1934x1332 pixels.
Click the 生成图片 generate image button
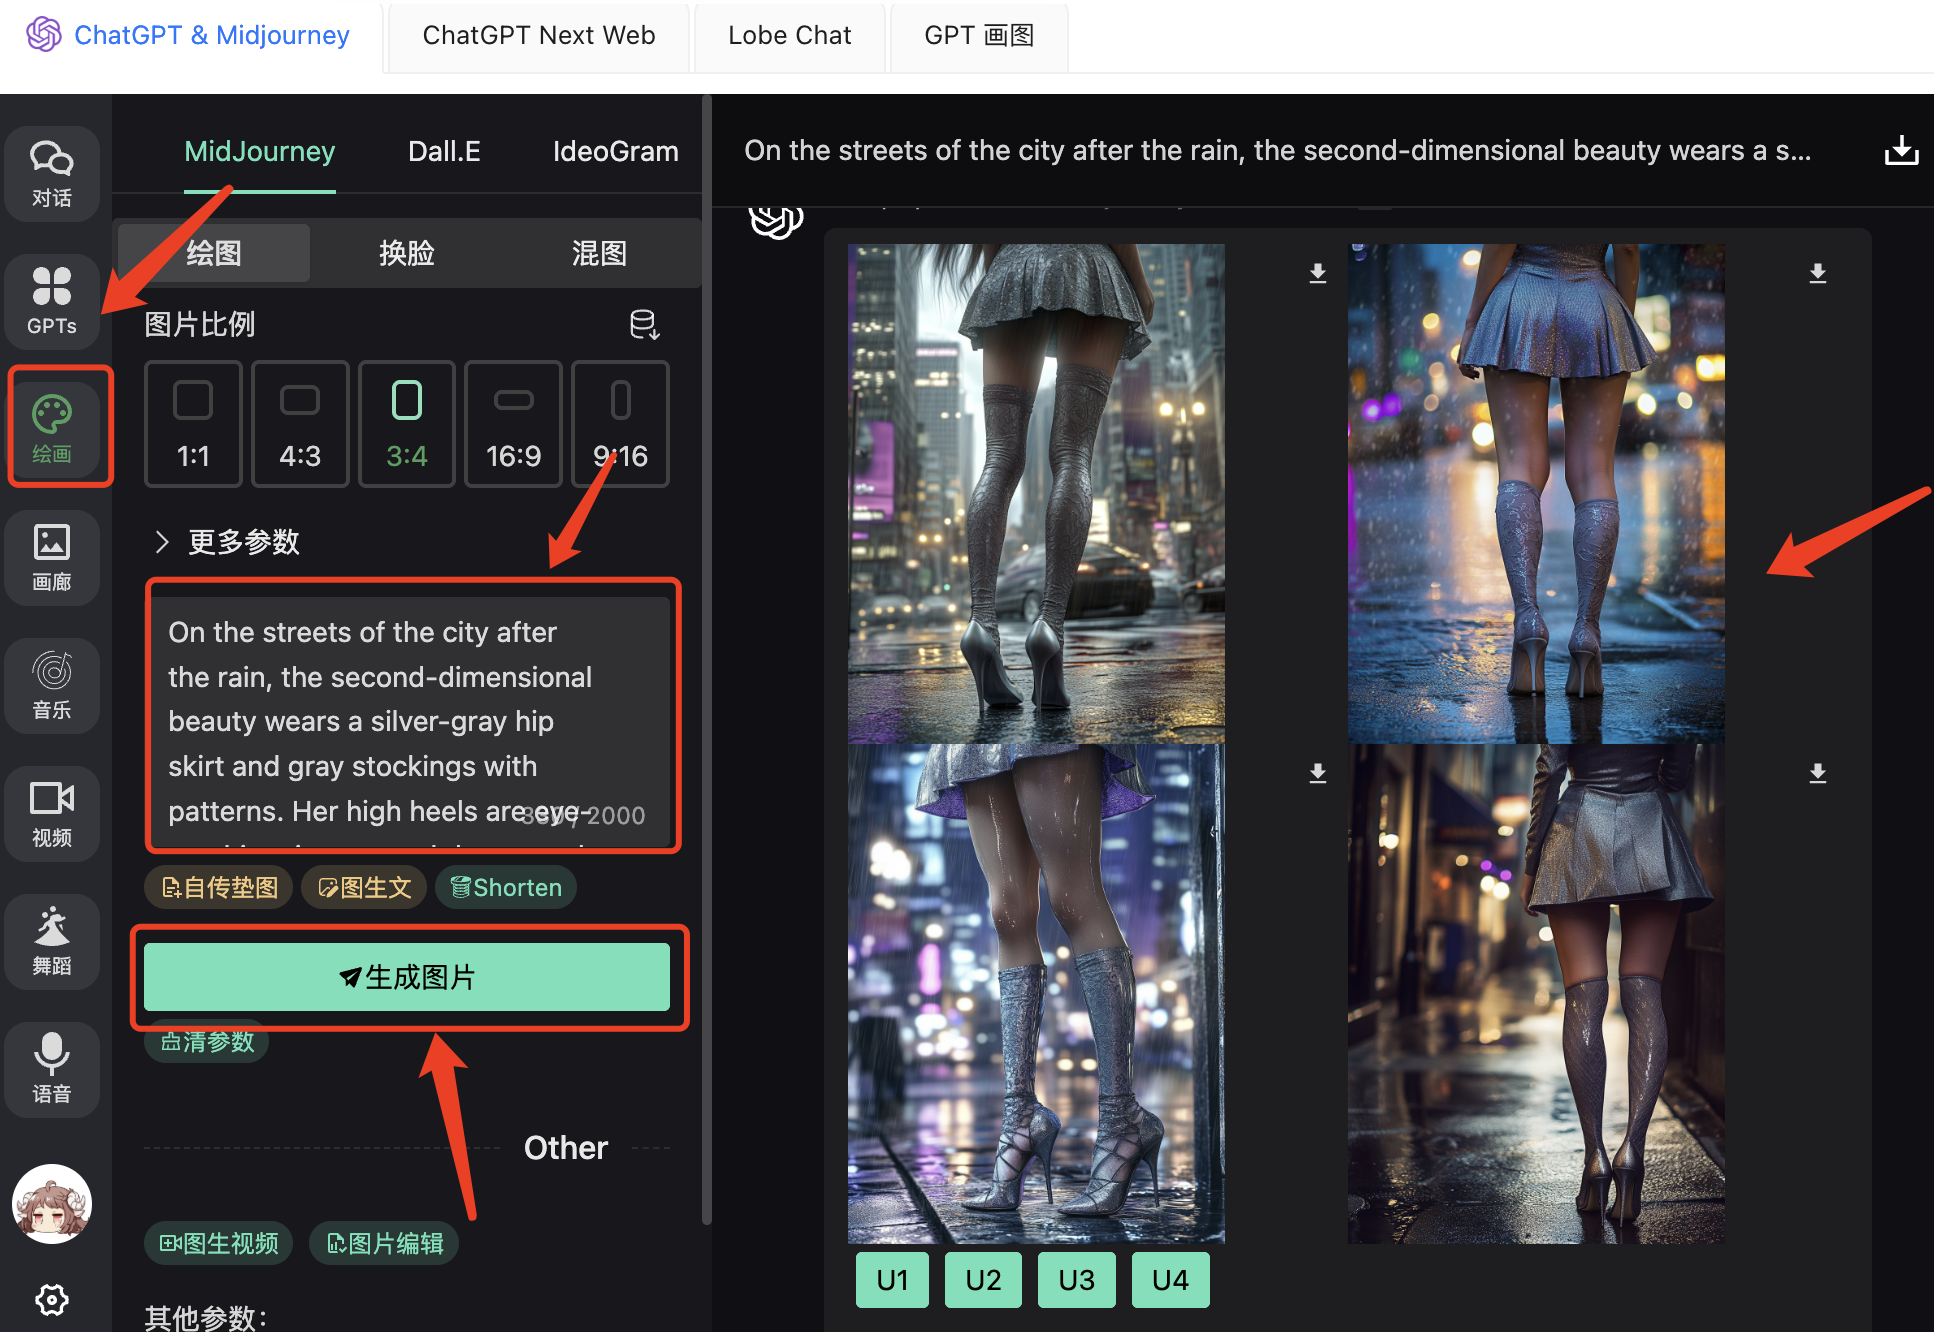[x=407, y=977]
